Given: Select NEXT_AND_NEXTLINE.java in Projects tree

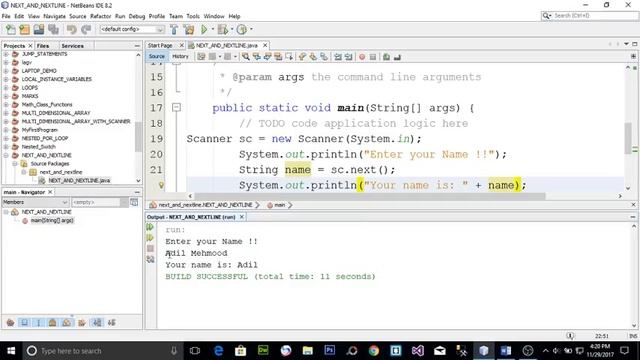Looking at the screenshot, I should (79, 180).
